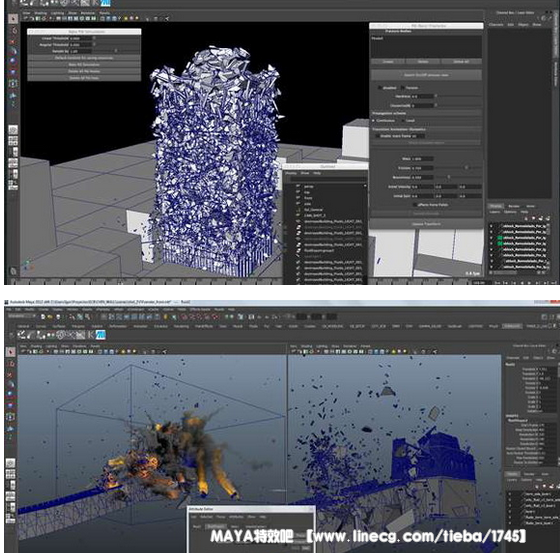
Task: Select Soft Modification tool in lower Maya toolbox
Action: 11,428
